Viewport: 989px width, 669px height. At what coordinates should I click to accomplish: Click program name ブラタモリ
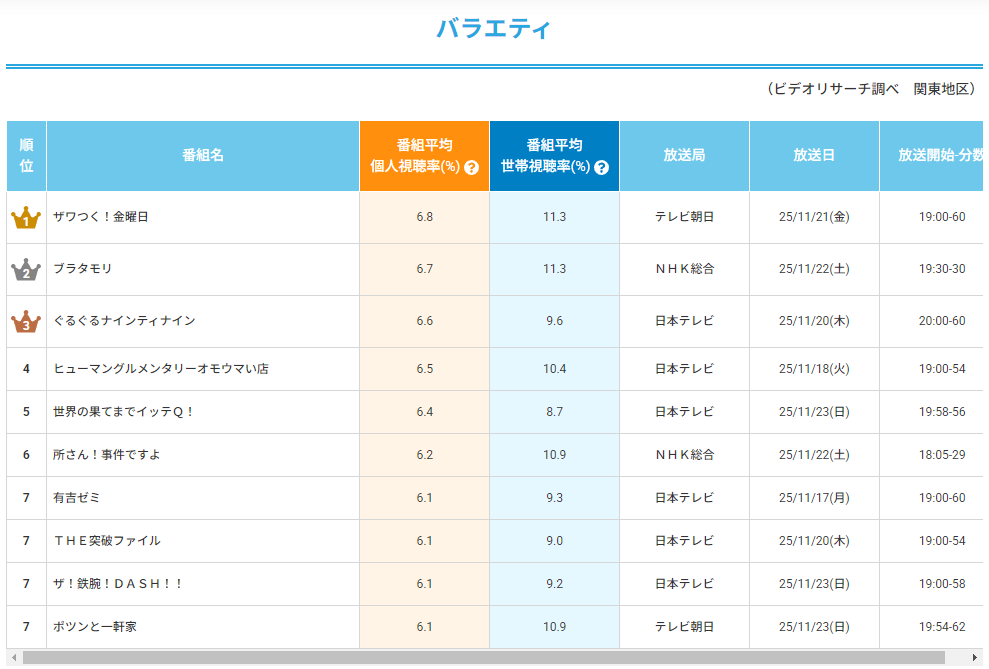click(x=82, y=269)
